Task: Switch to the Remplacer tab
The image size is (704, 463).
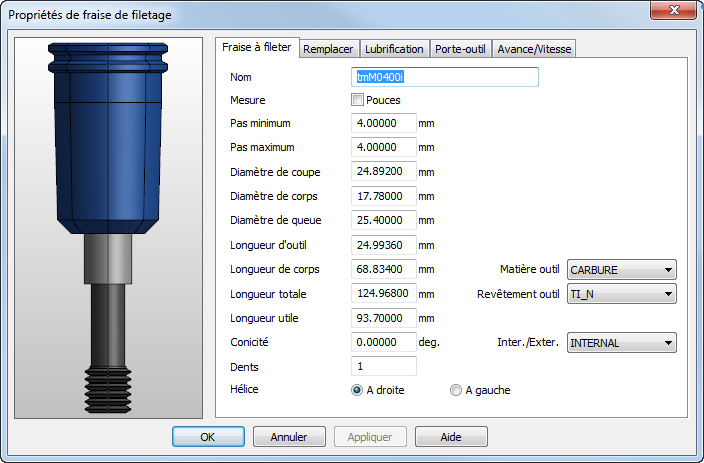Action: [x=328, y=49]
